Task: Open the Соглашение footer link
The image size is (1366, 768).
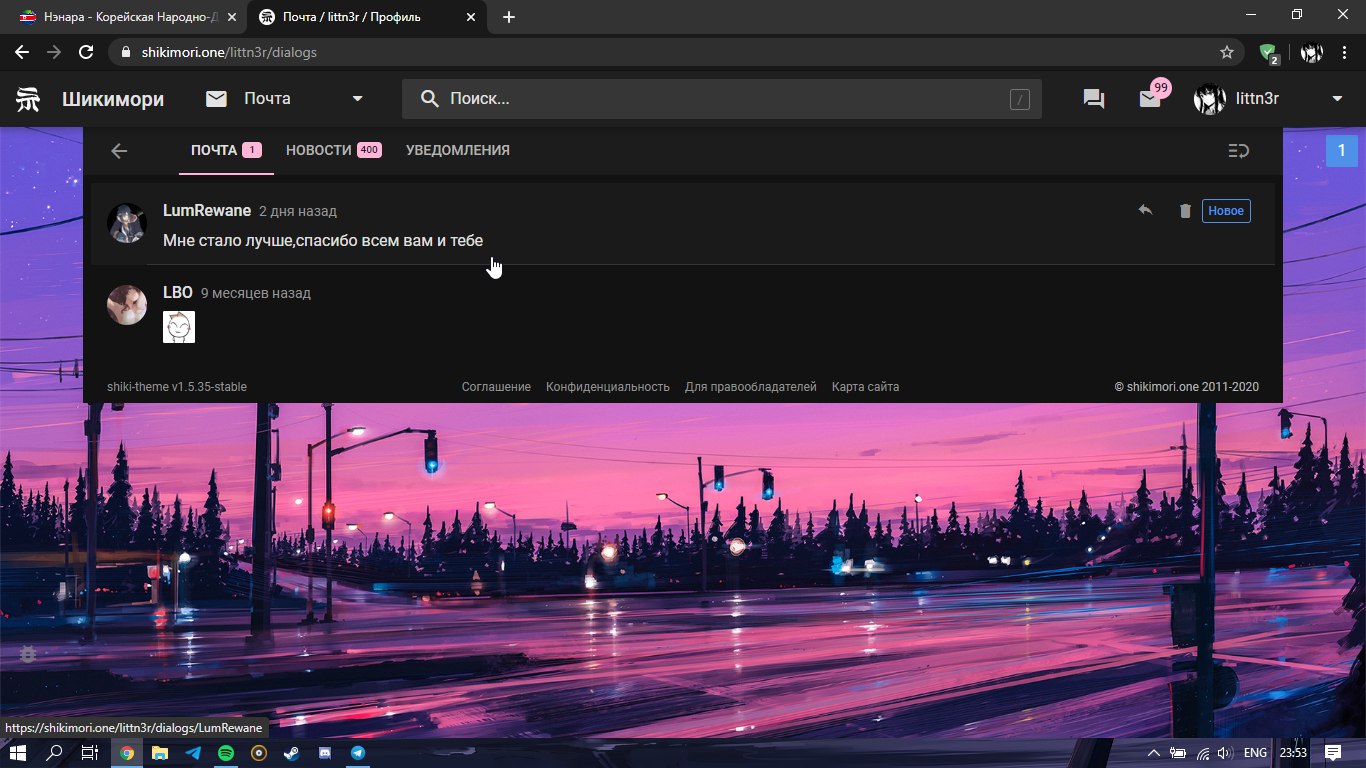Action: [496, 387]
